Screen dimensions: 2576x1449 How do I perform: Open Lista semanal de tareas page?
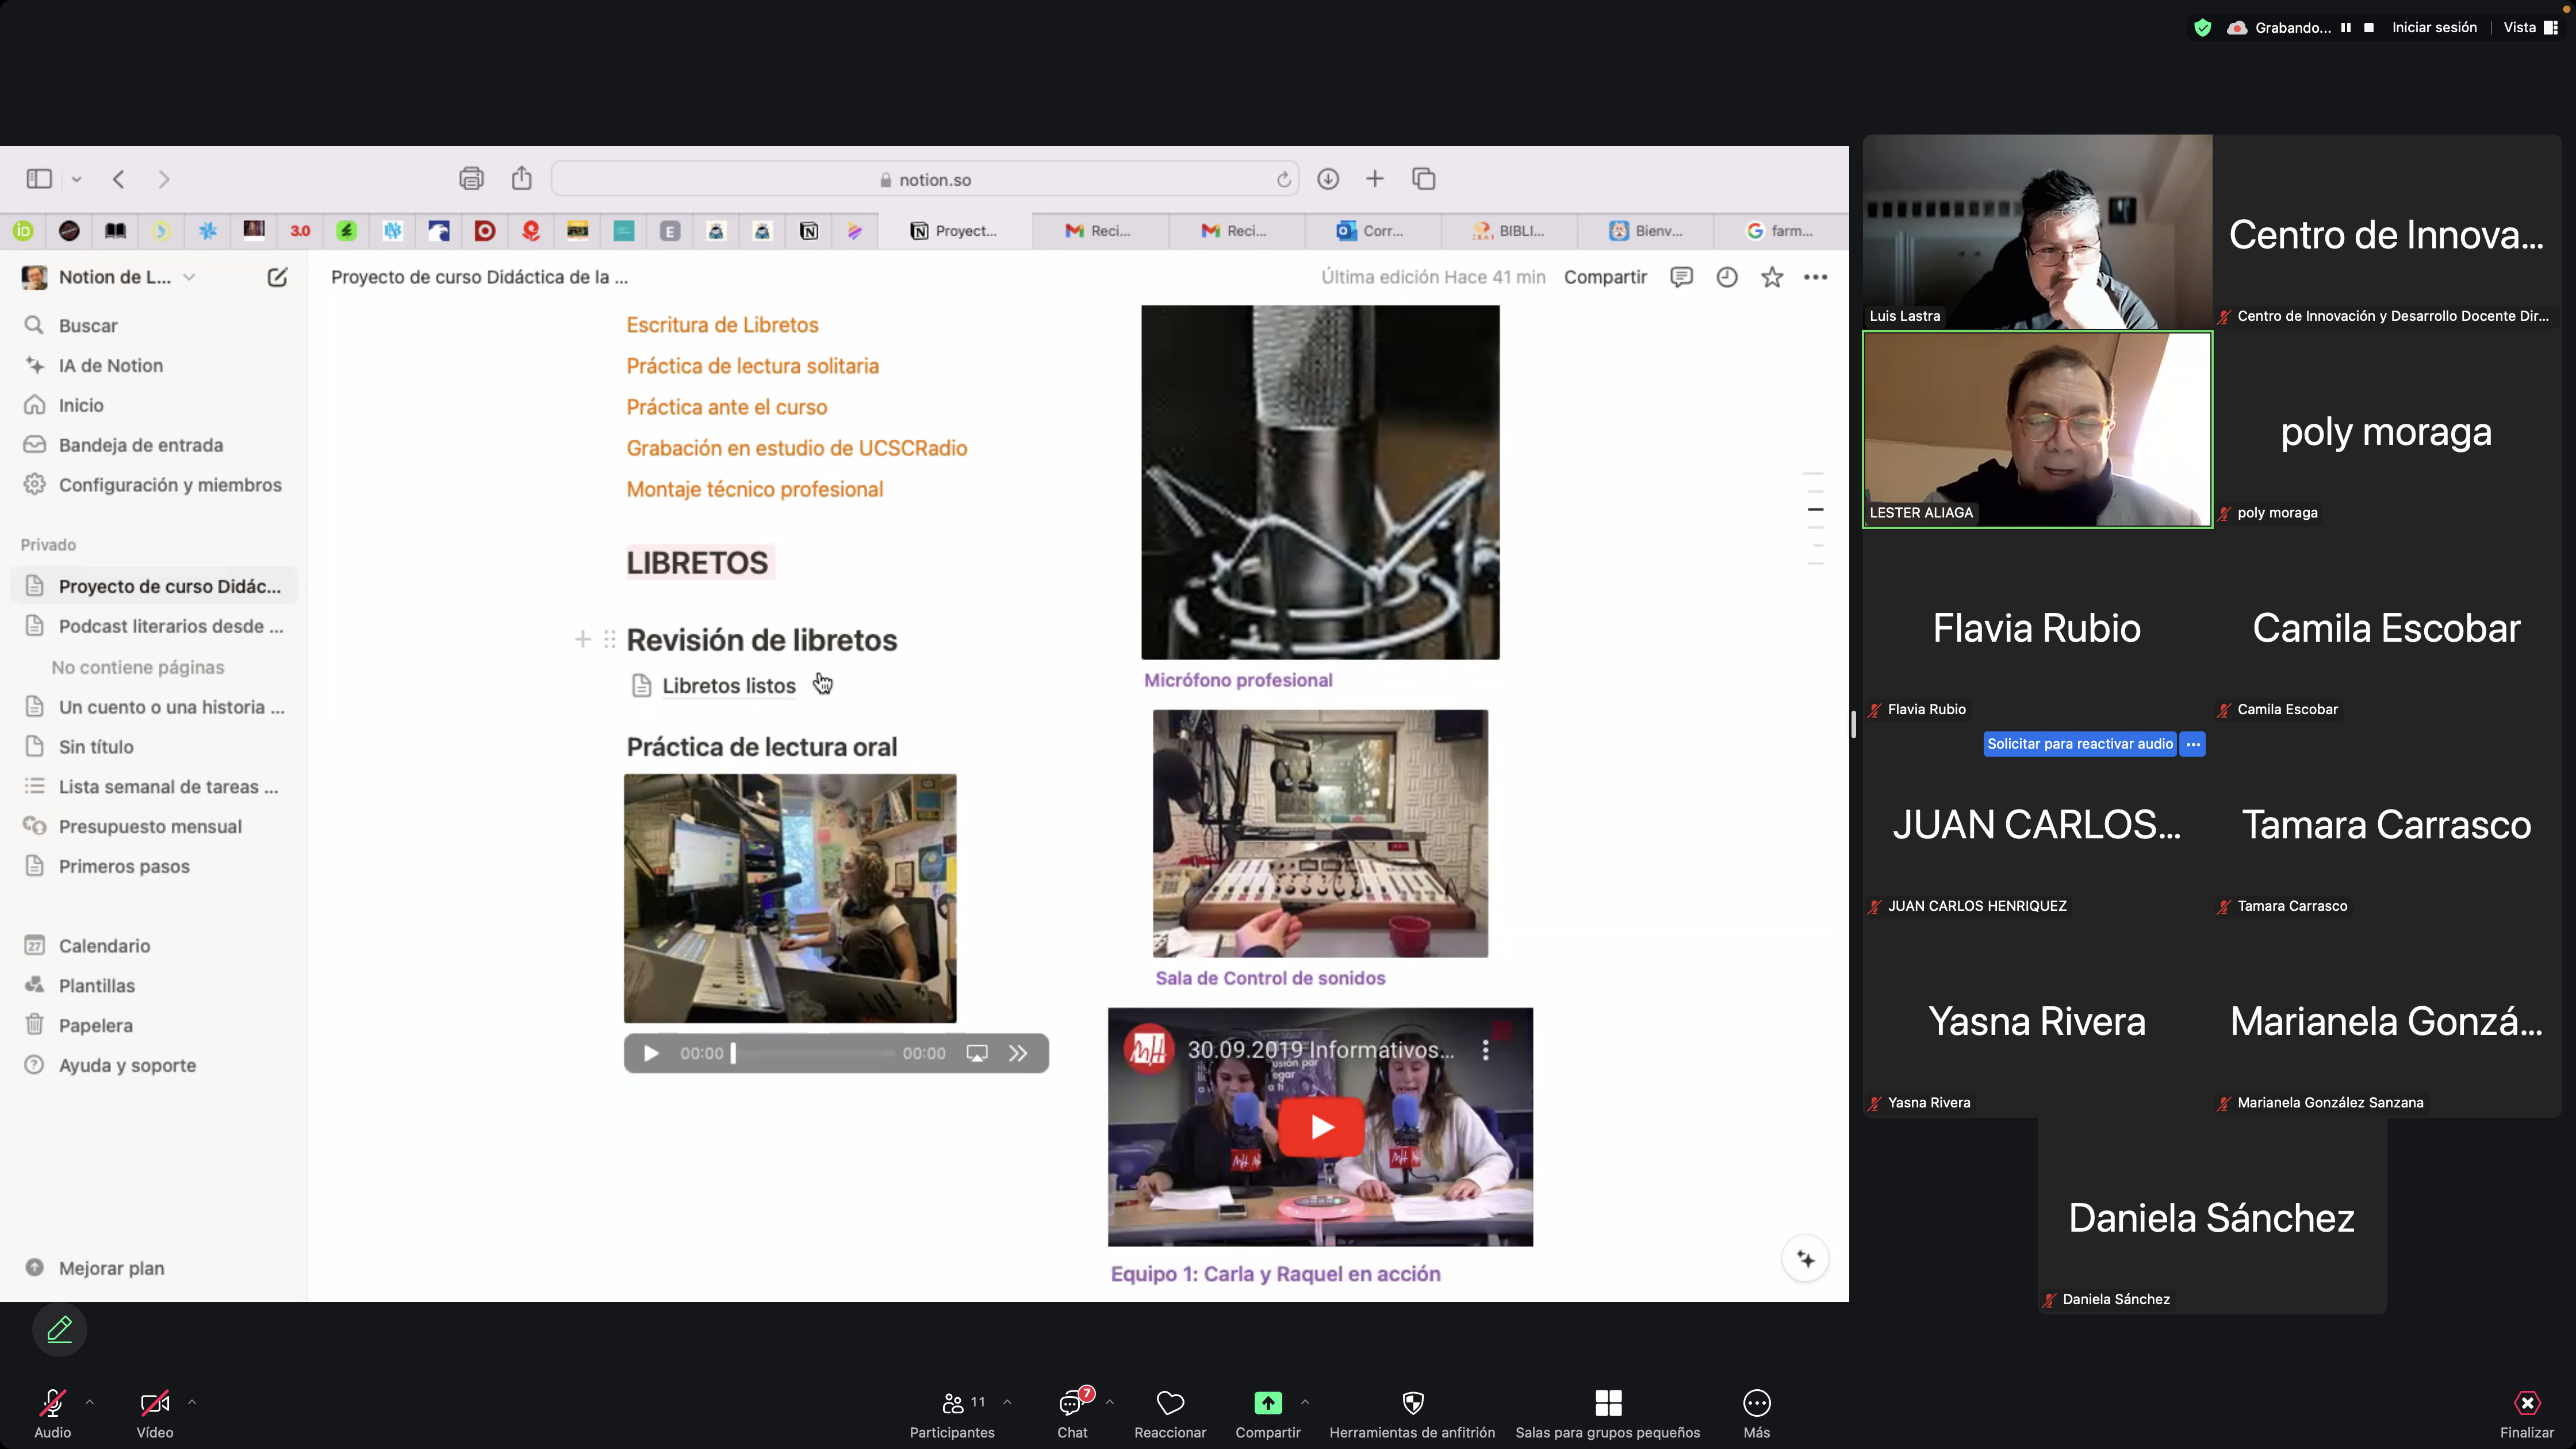pyautogui.click(x=155, y=787)
